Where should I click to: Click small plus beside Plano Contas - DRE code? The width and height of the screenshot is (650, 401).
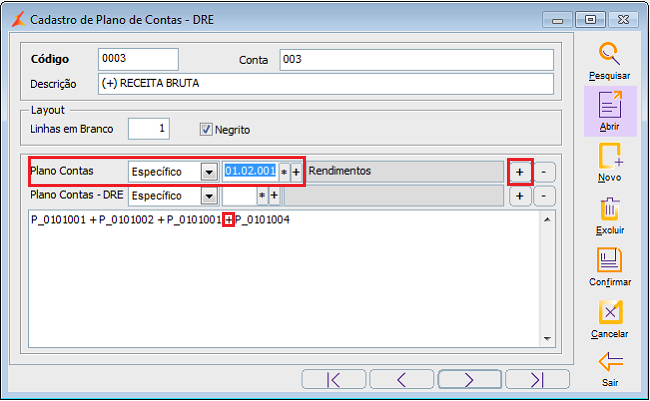tap(274, 196)
